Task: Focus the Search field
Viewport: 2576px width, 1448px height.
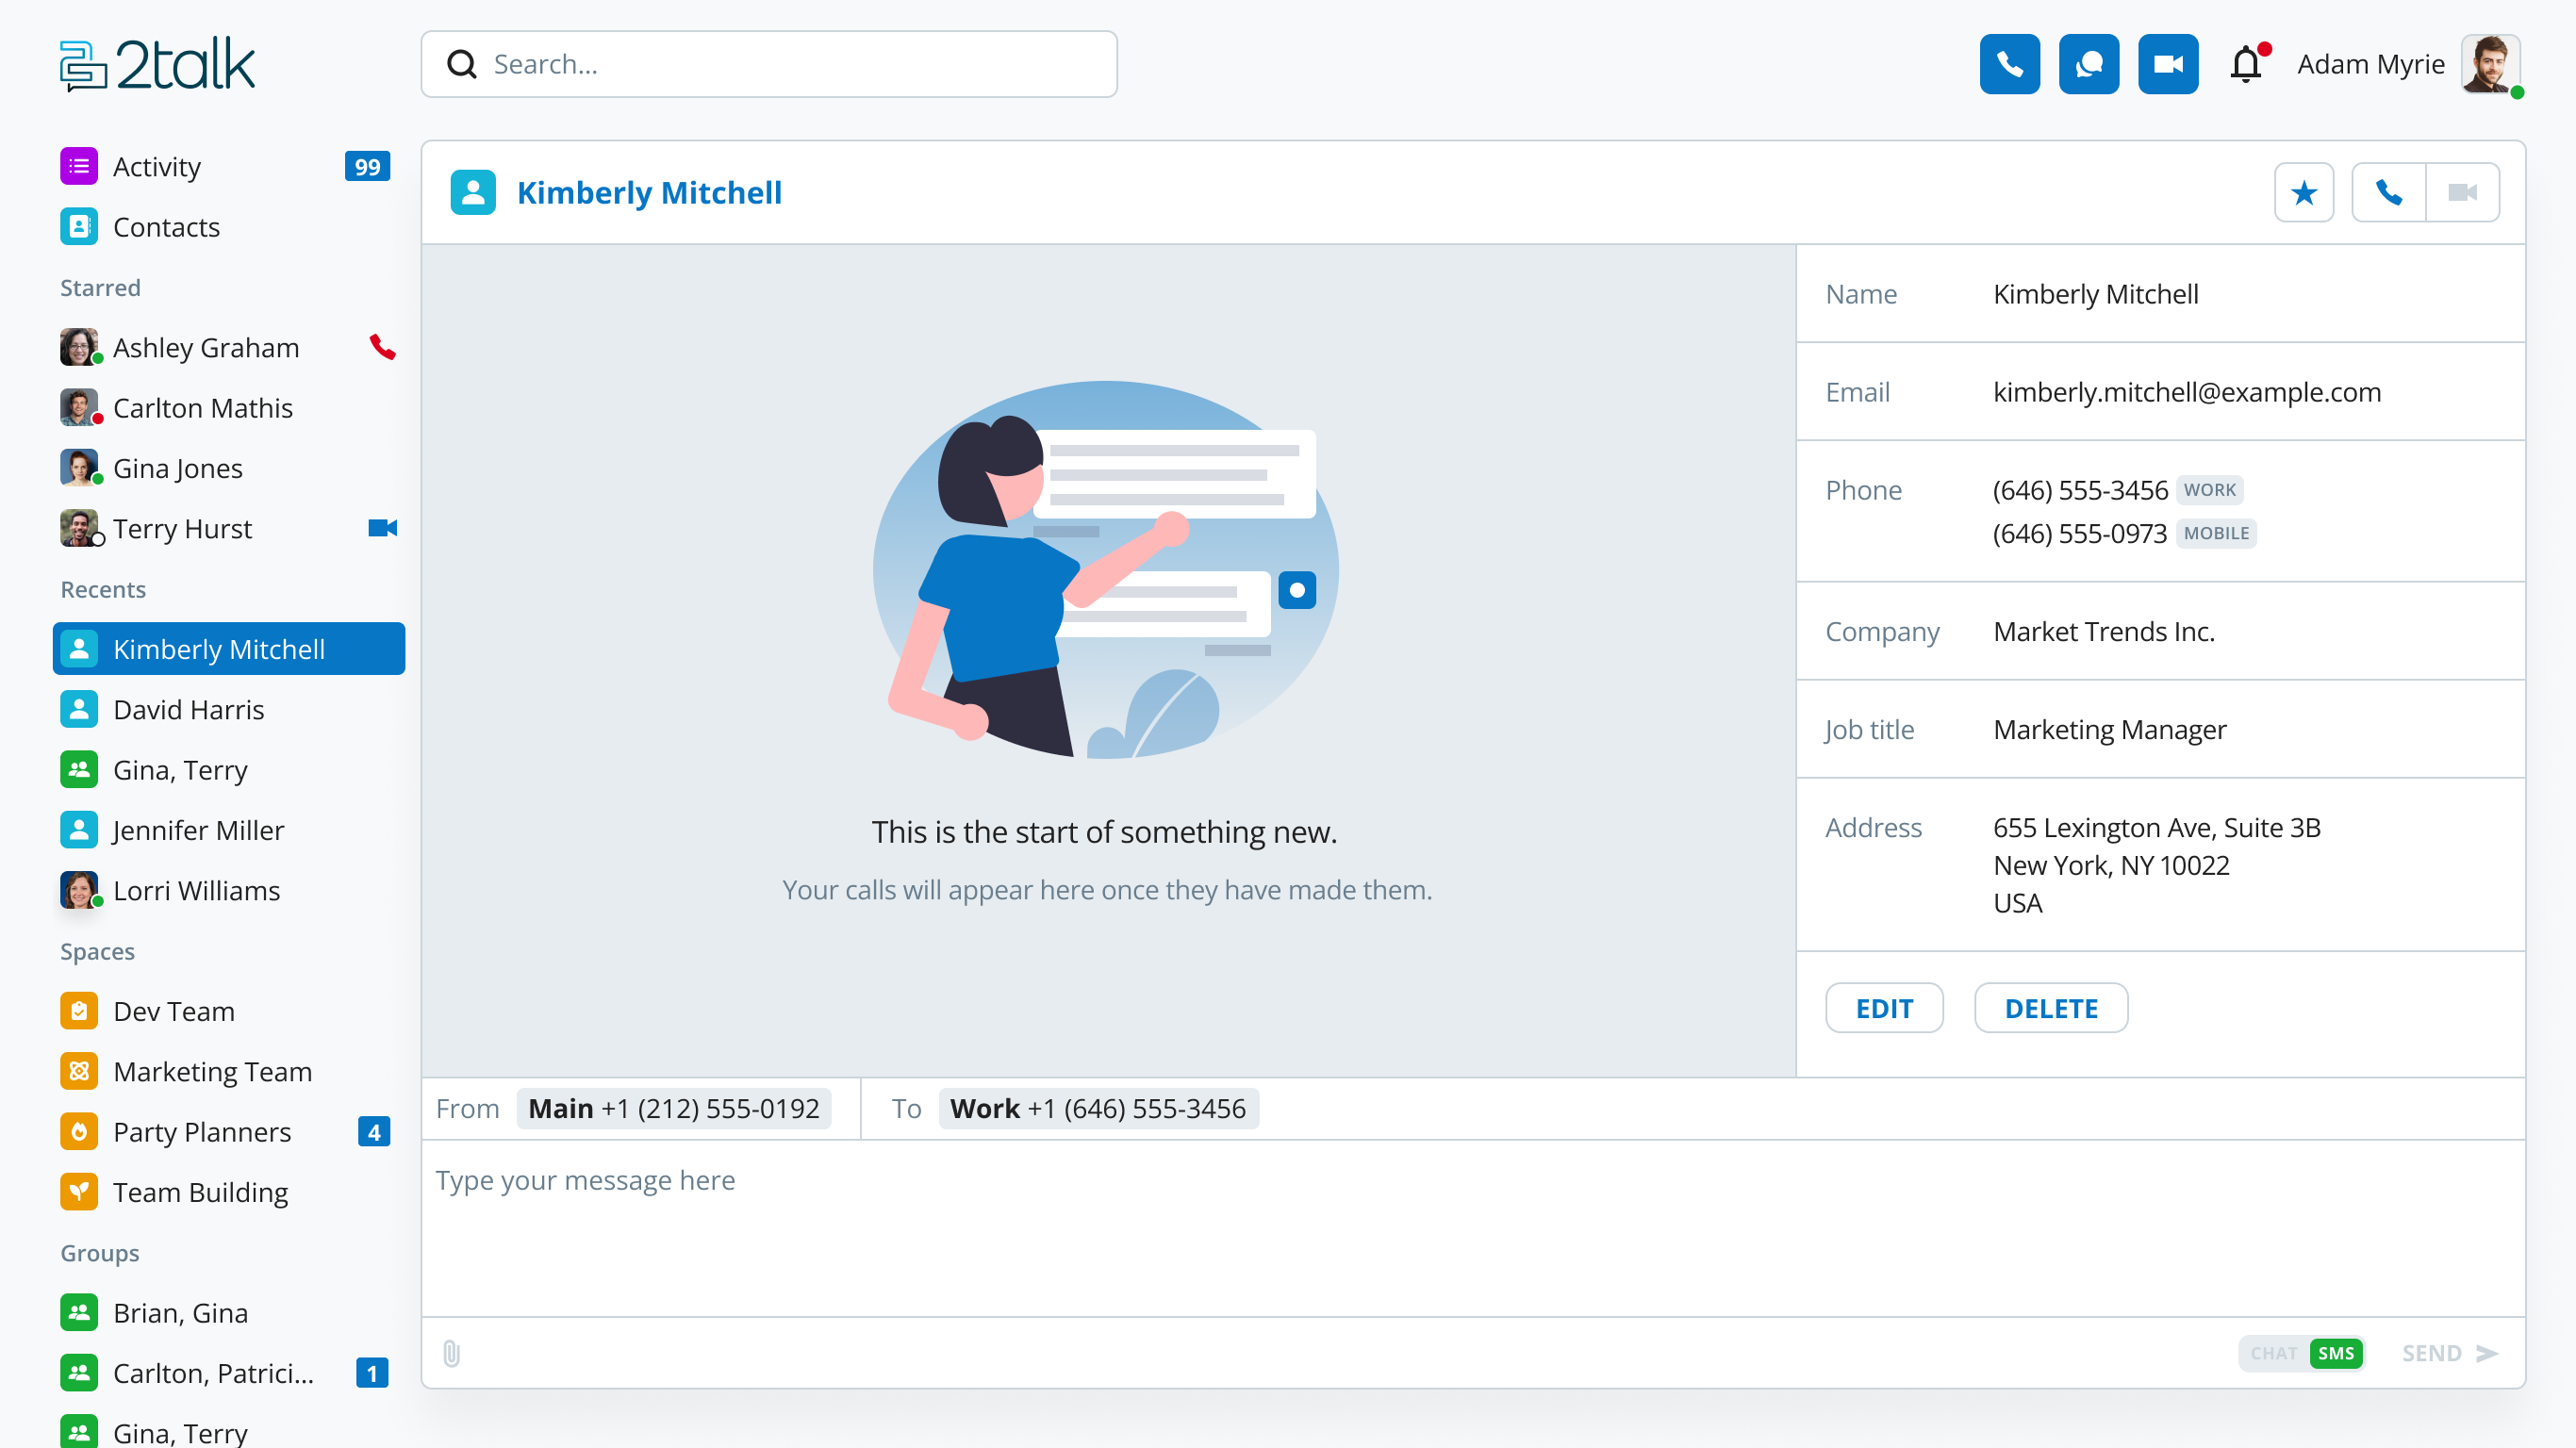Action: (768, 64)
